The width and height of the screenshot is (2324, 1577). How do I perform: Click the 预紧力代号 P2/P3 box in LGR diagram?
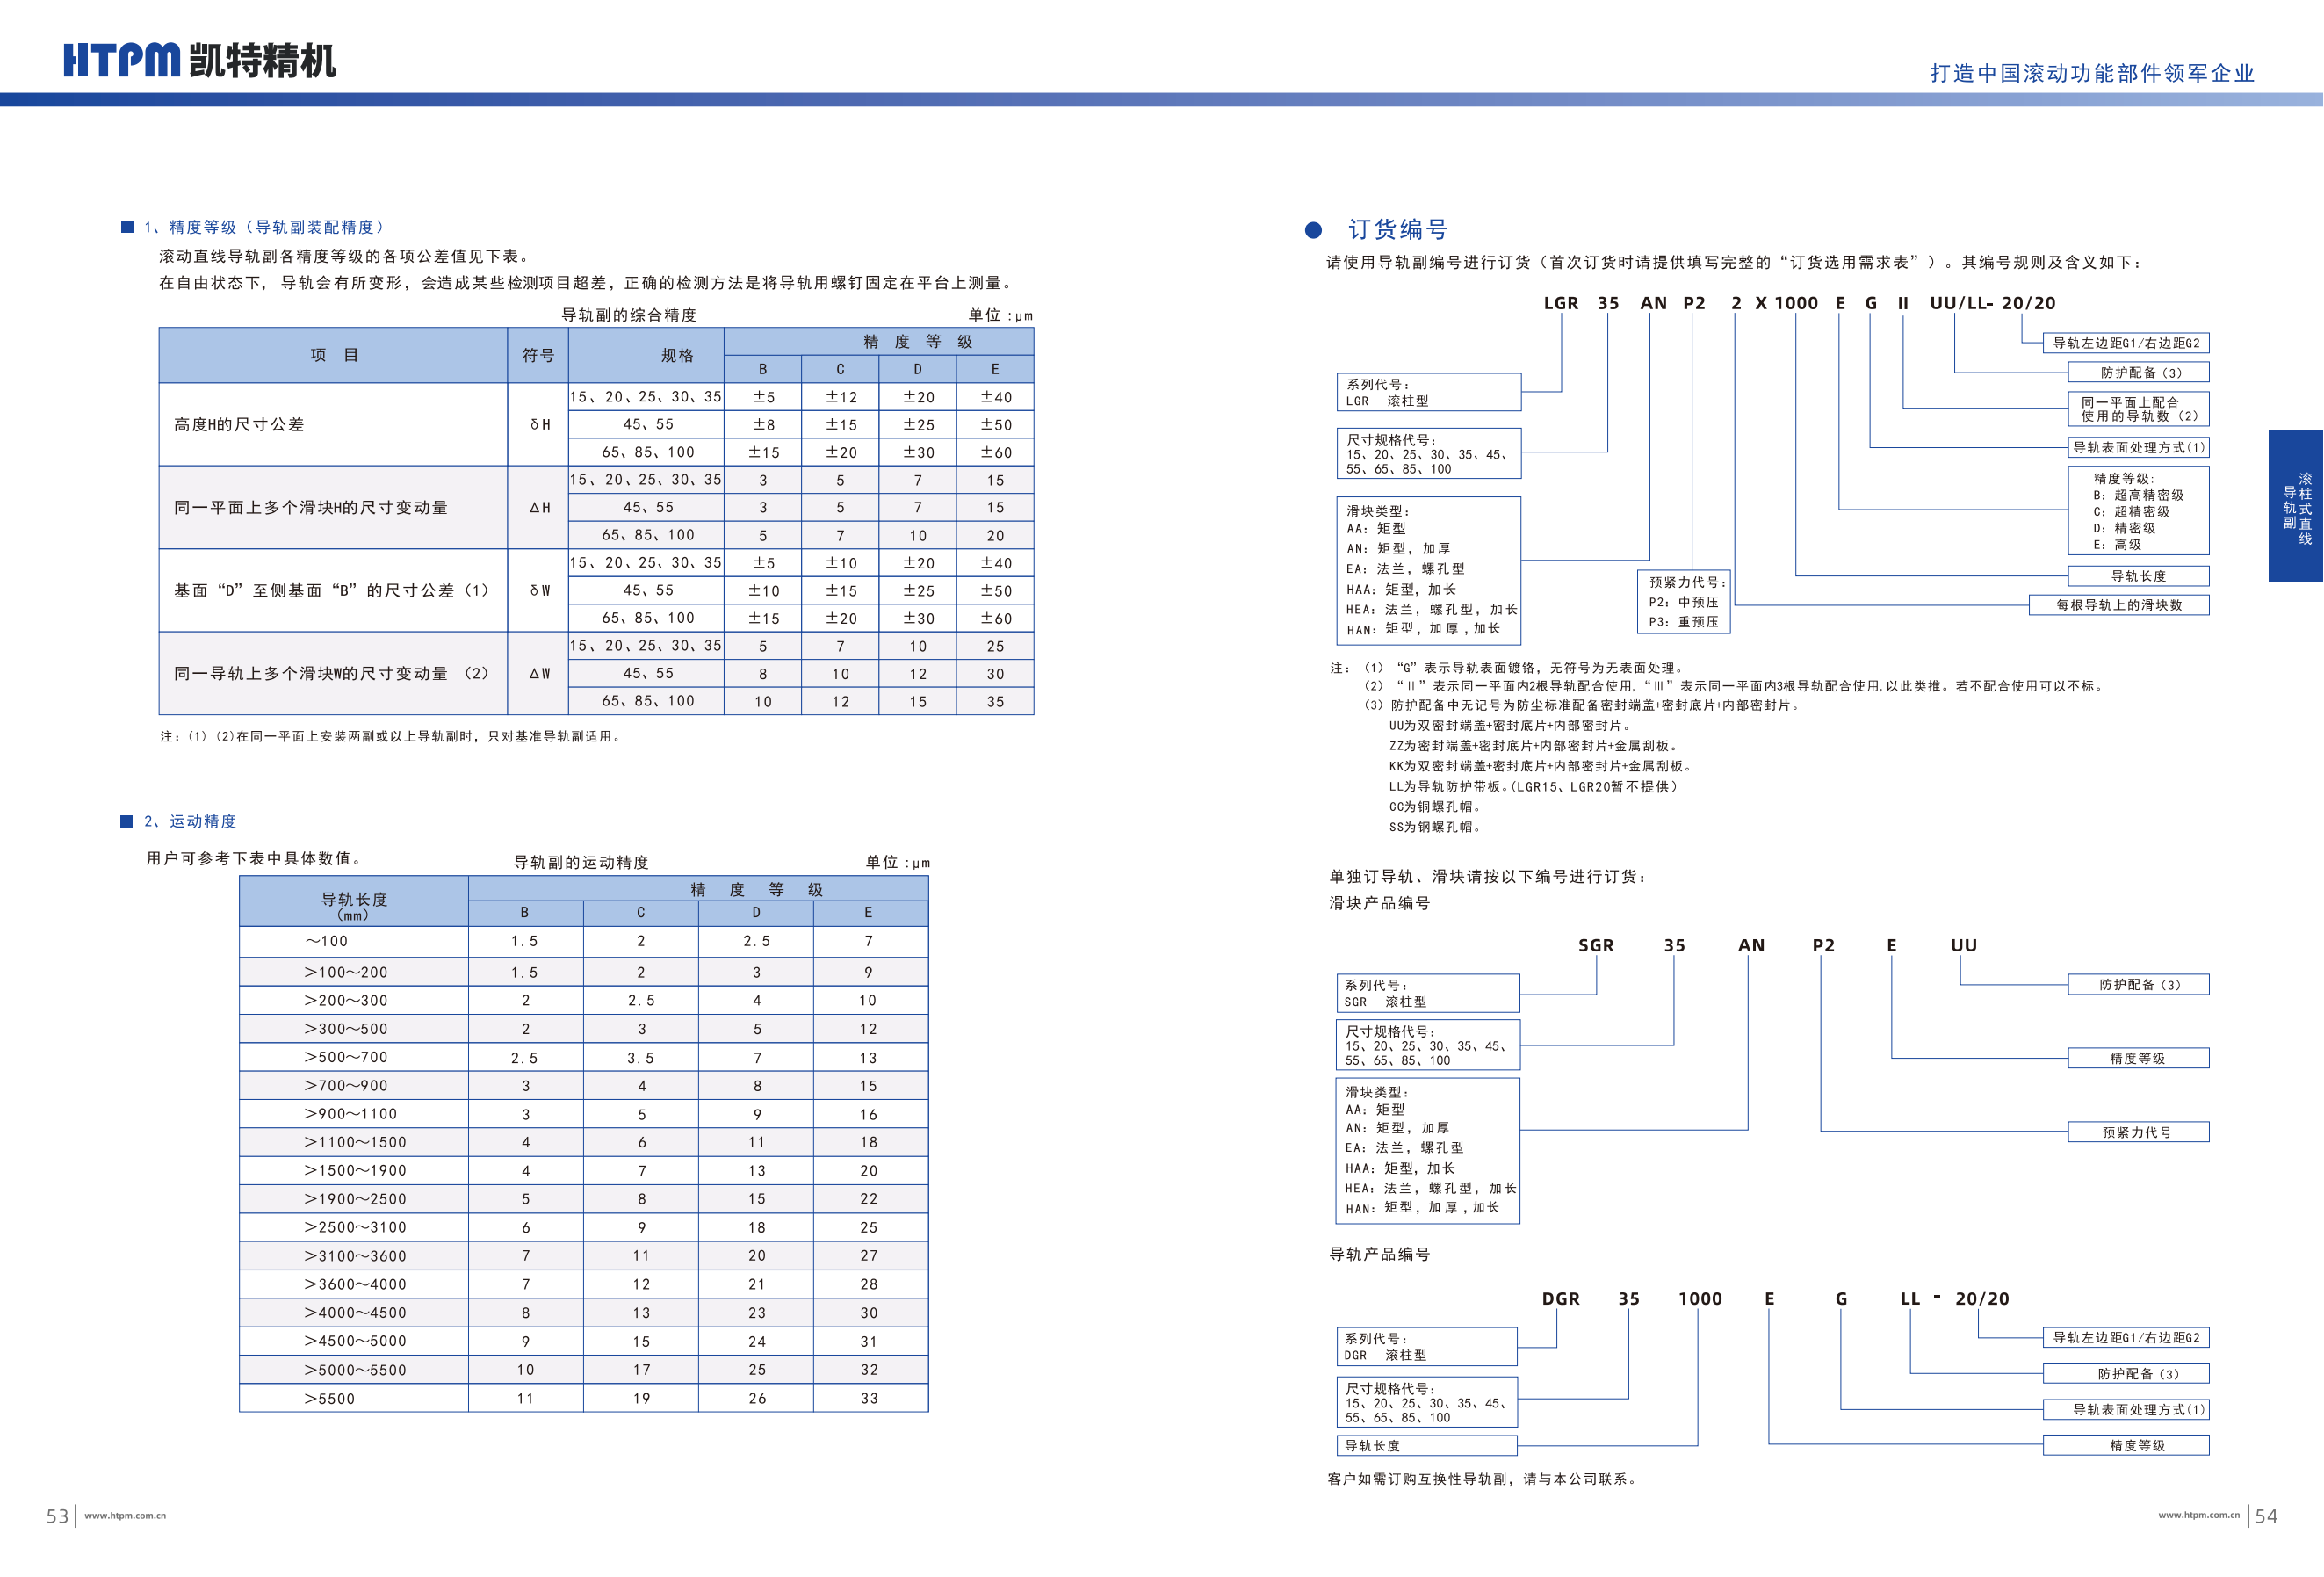click(x=1684, y=601)
